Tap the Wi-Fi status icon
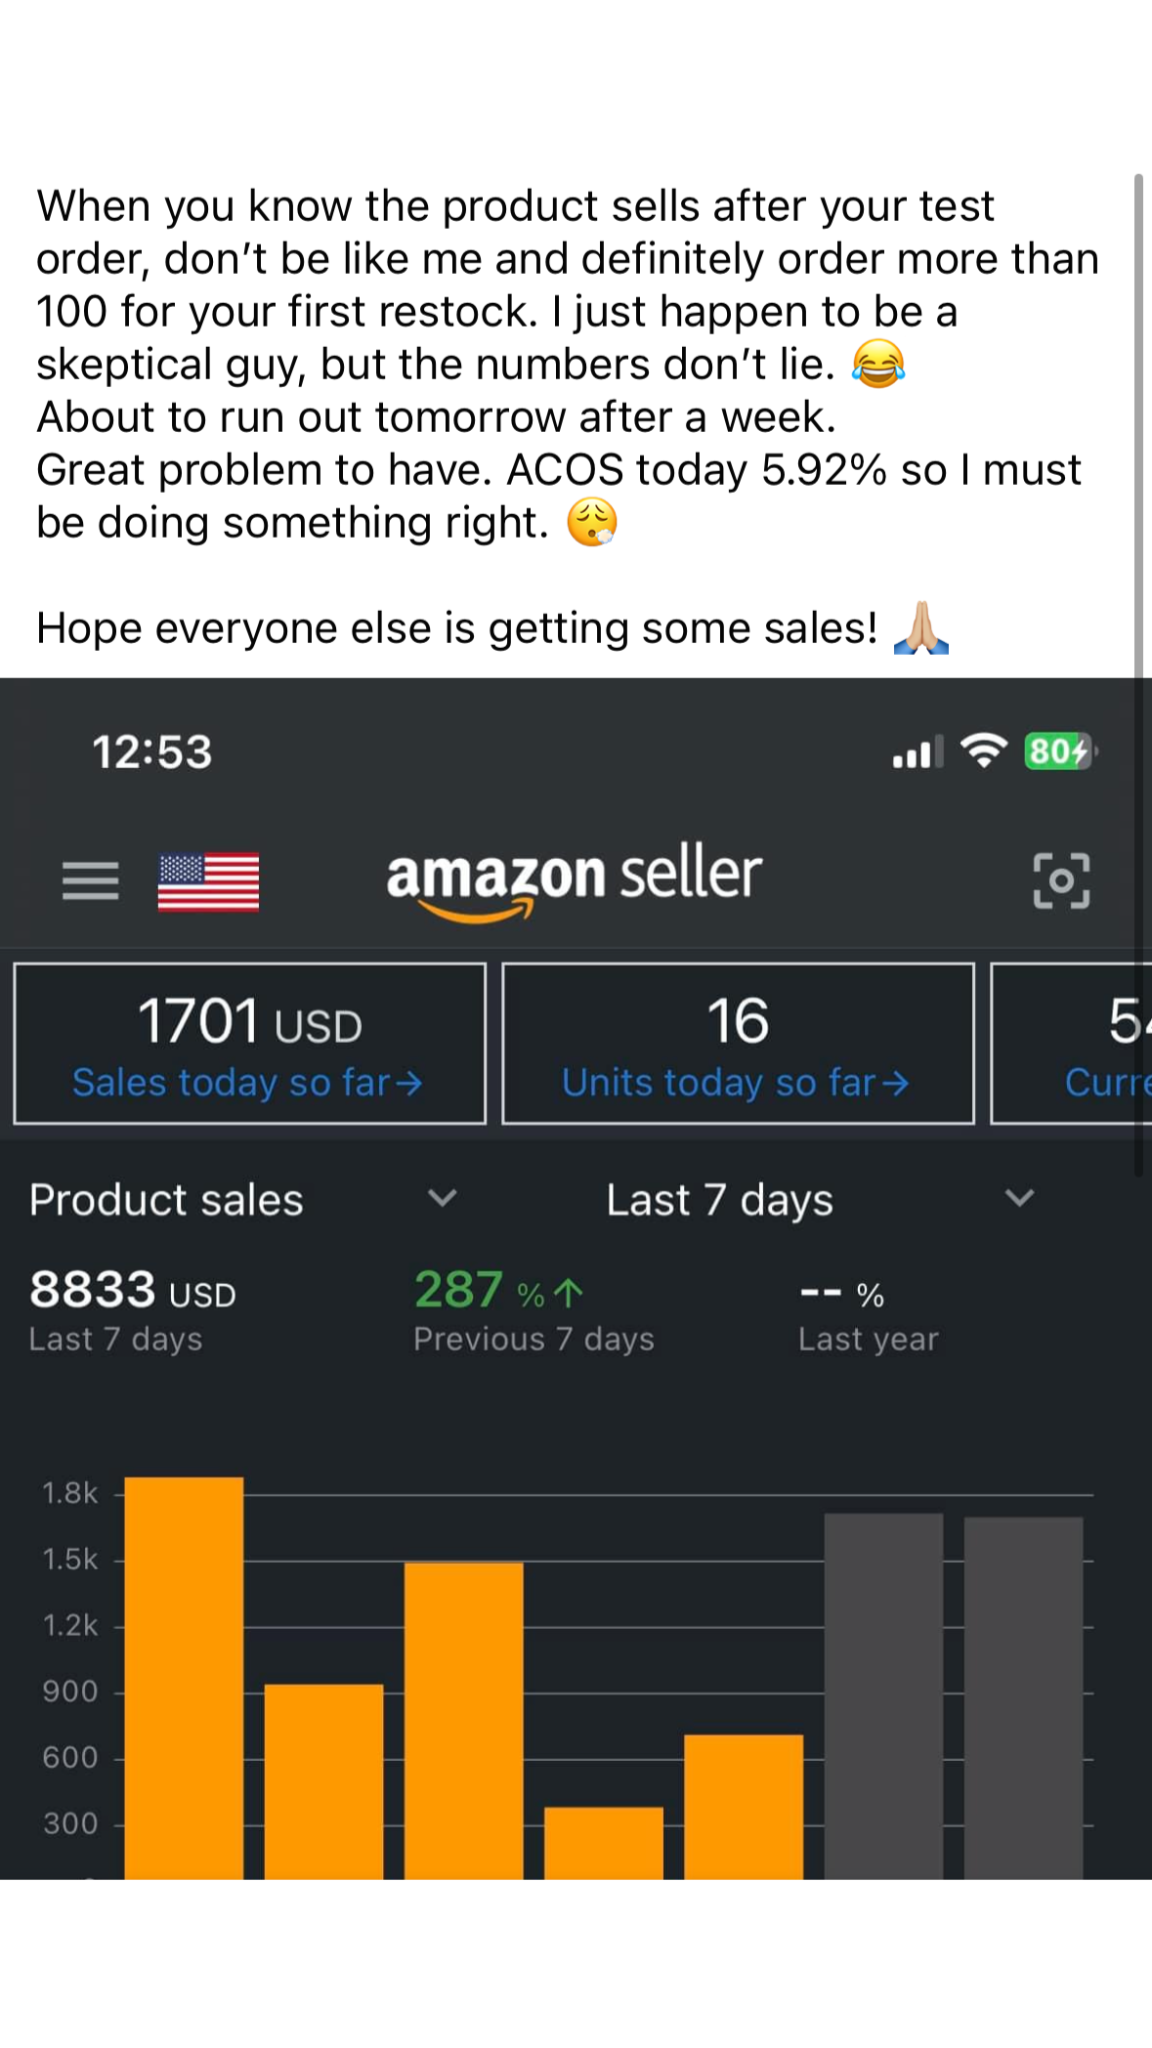Viewport: 1152px width, 2048px height. 984,751
